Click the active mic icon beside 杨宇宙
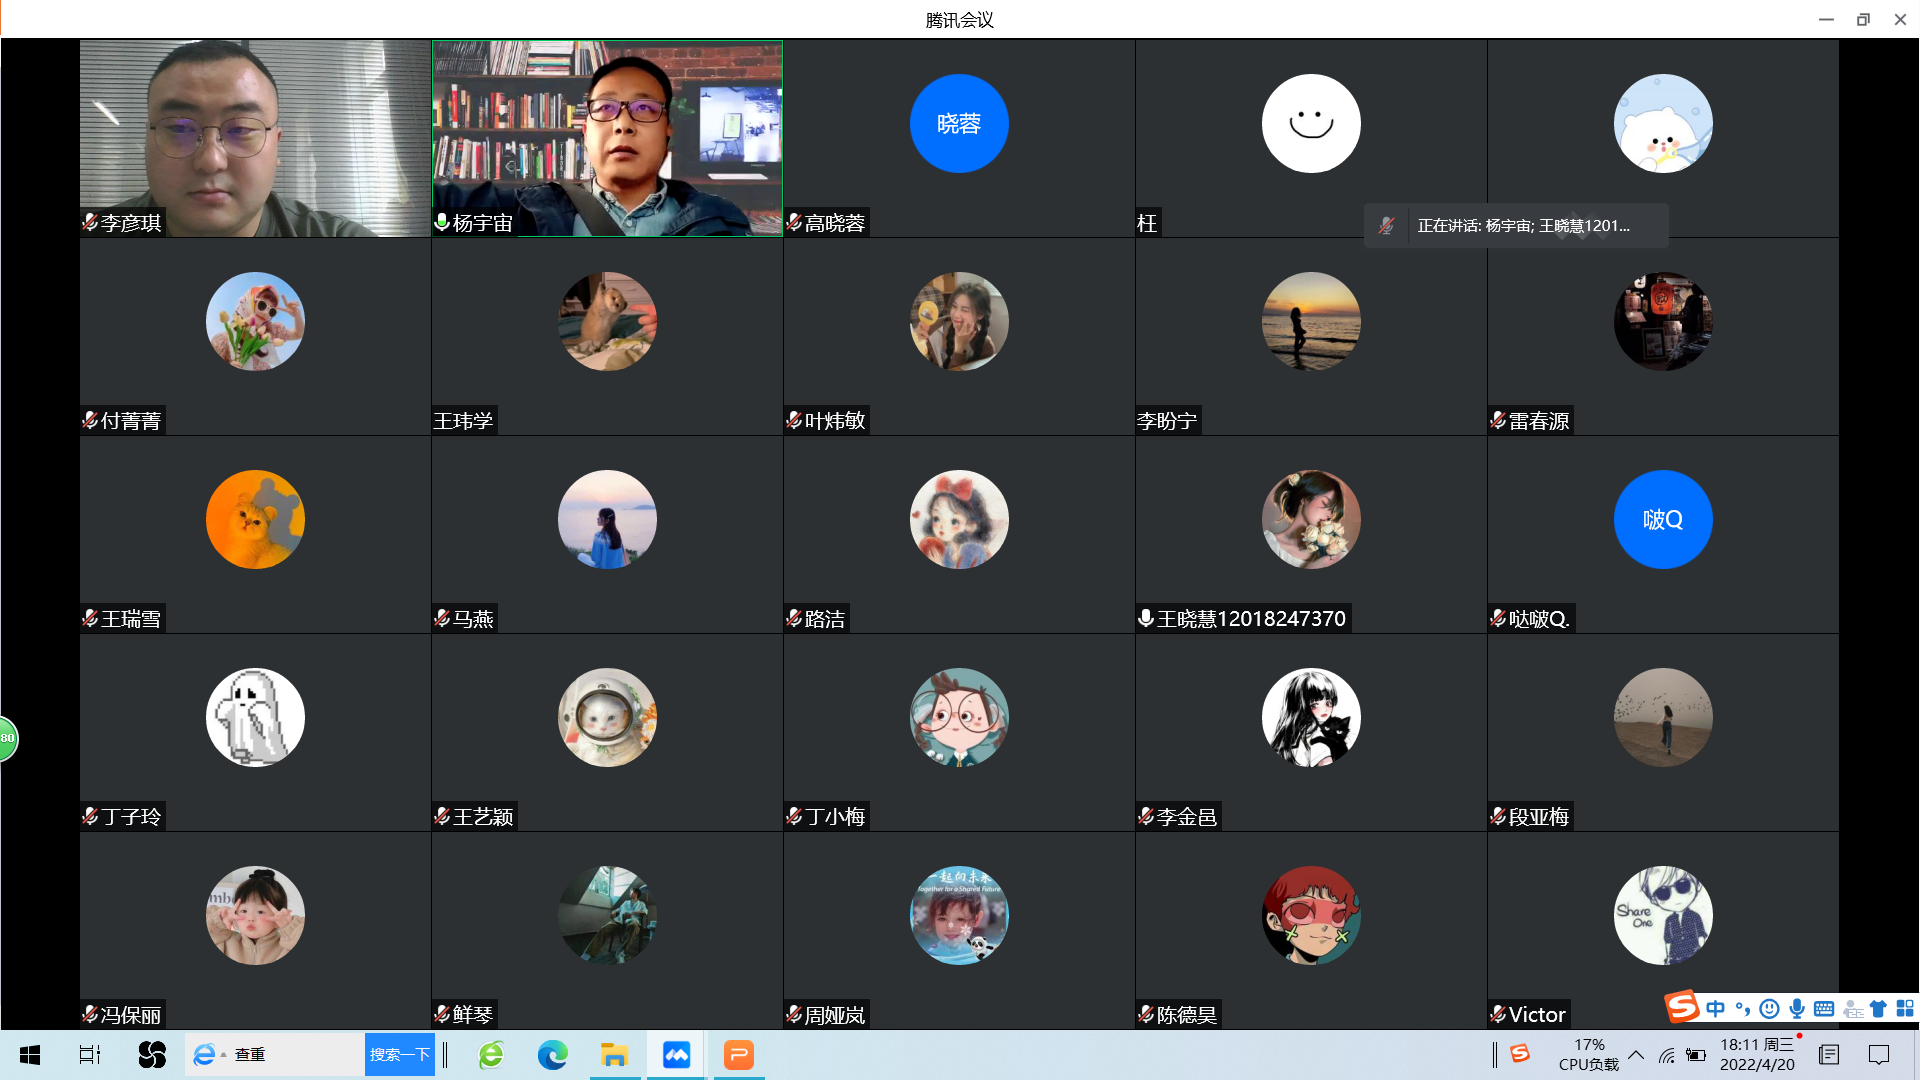This screenshot has height=1080, width=1920. pos(442,223)
